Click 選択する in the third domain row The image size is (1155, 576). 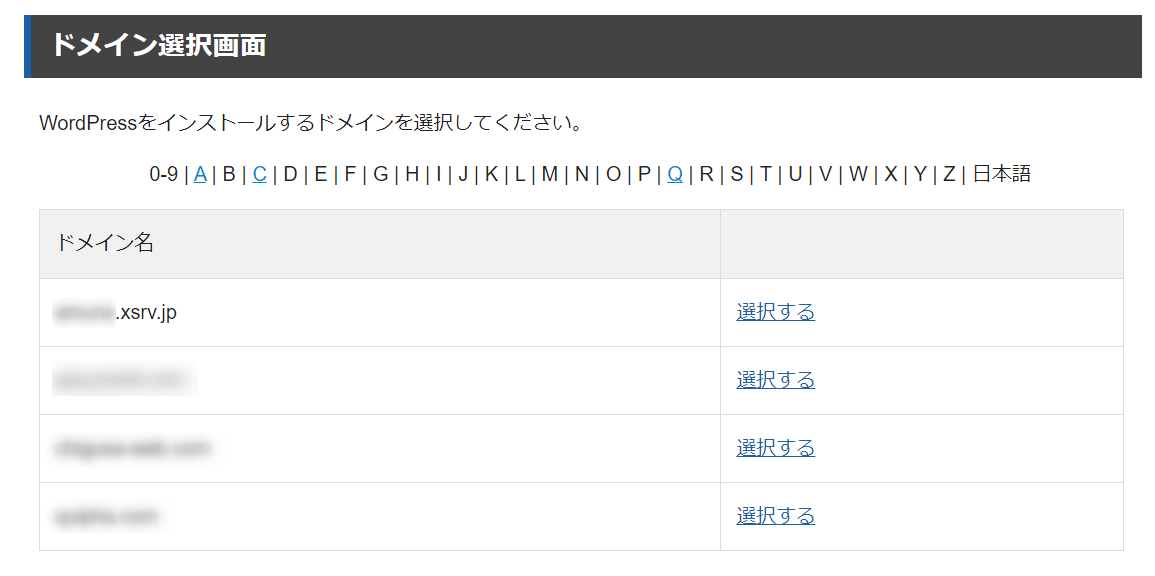point(775,448)
